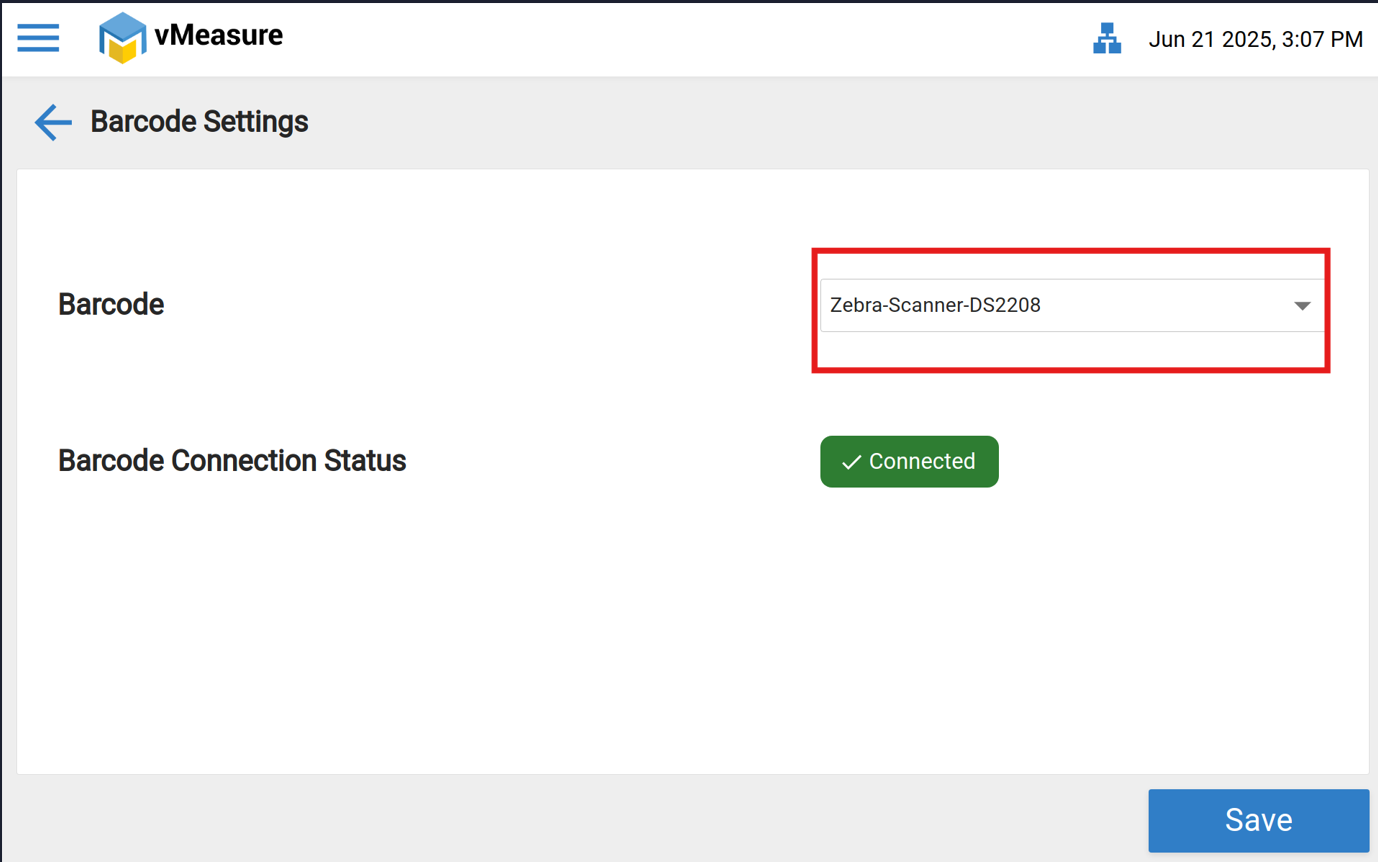Click the vMeasure brand name text

pyautogui.click(x=218, y=36)
